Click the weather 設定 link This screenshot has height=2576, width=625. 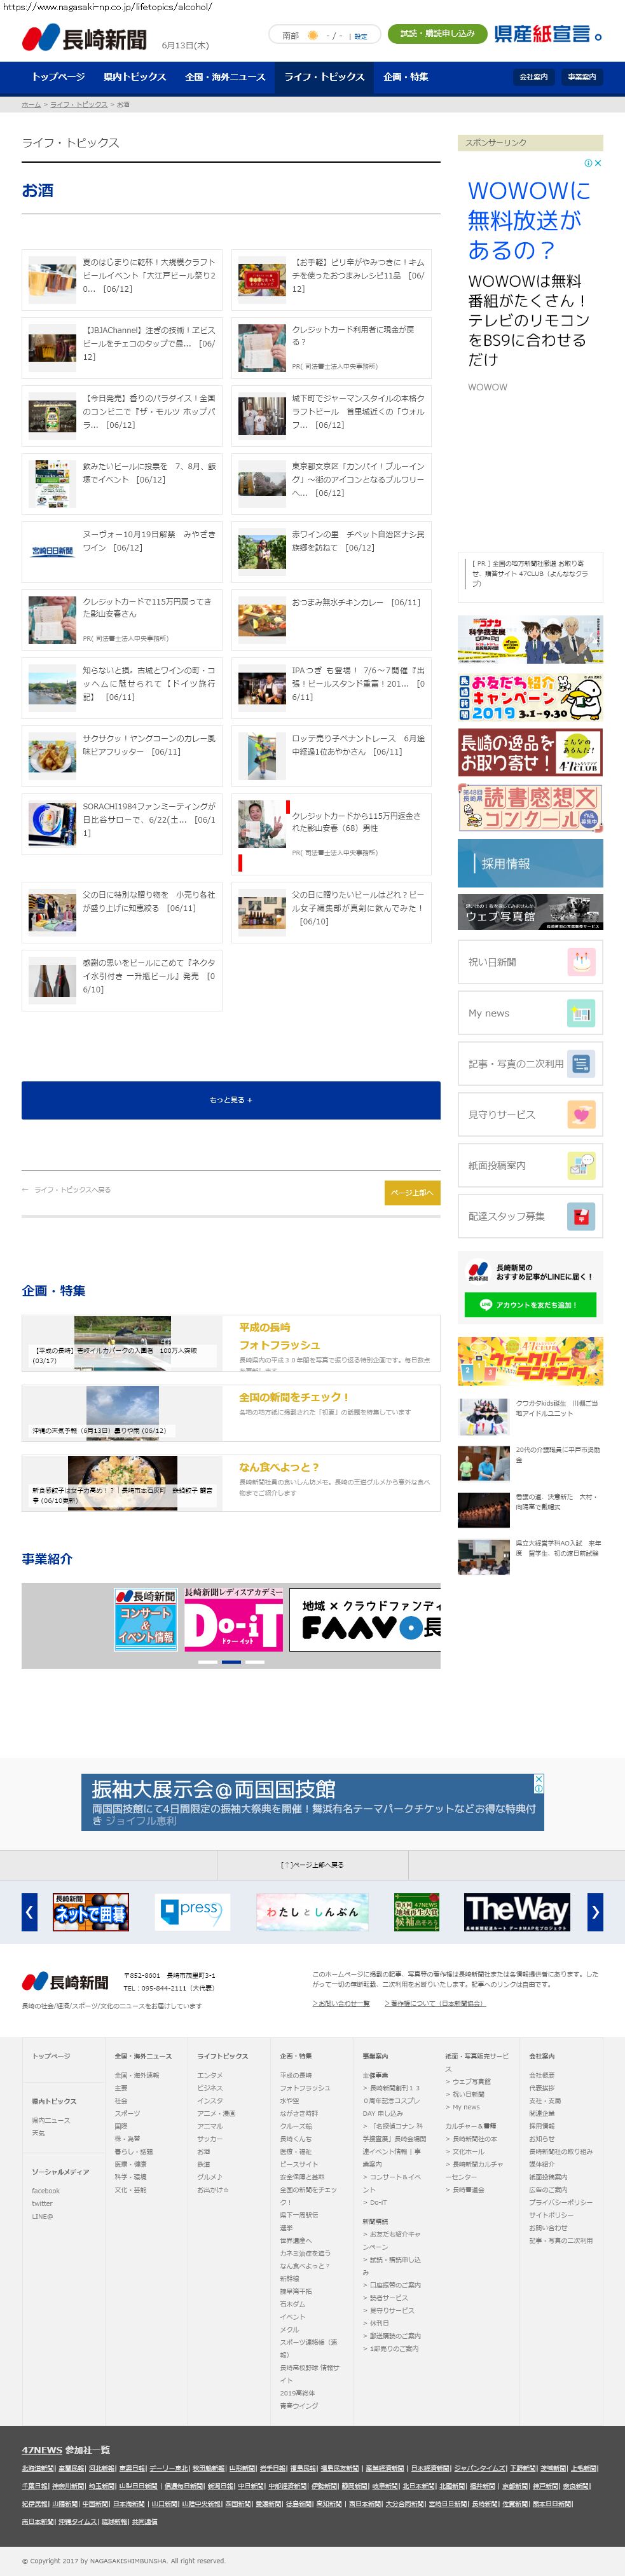point(361,36)
